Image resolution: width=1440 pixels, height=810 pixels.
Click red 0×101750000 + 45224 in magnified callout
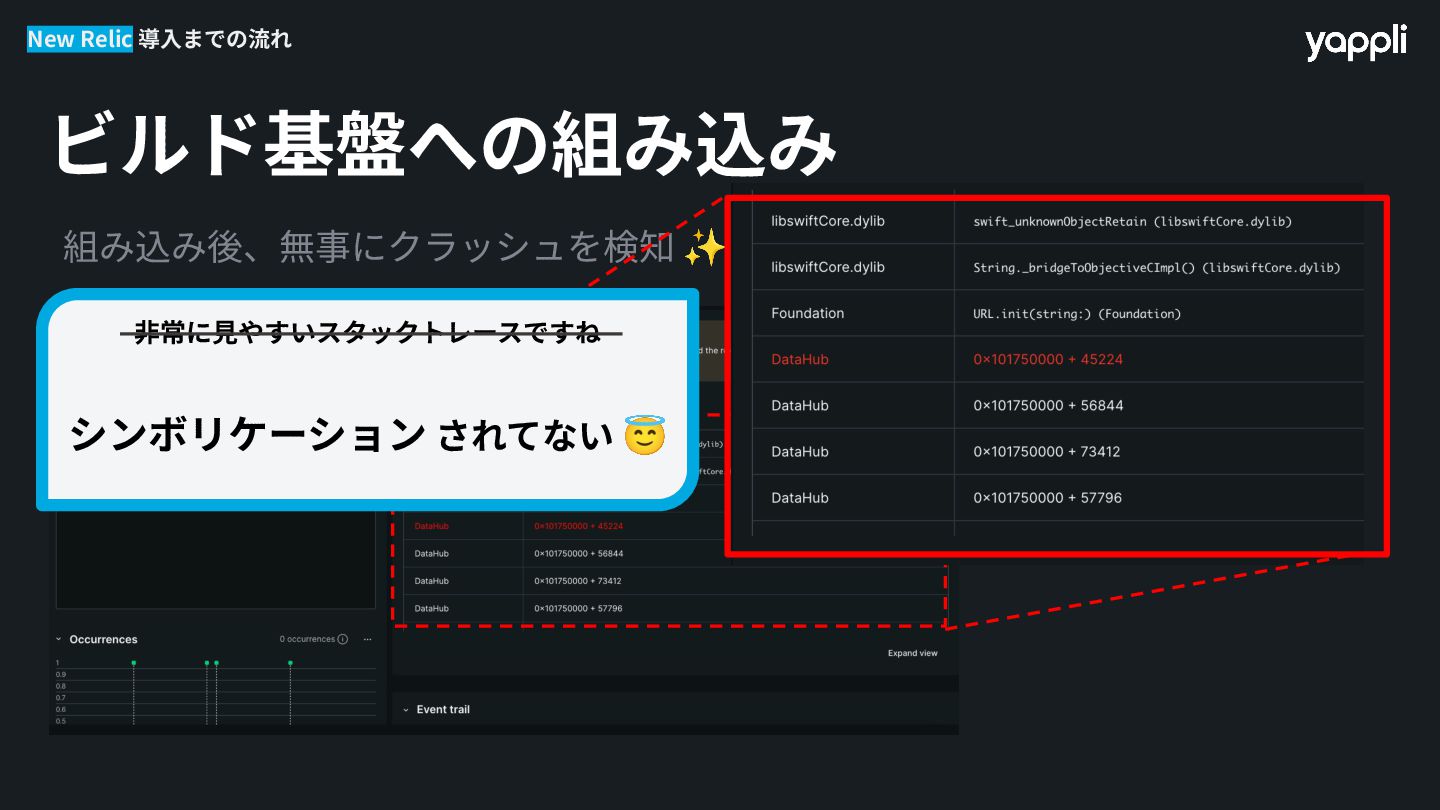tap(1048, 359)
